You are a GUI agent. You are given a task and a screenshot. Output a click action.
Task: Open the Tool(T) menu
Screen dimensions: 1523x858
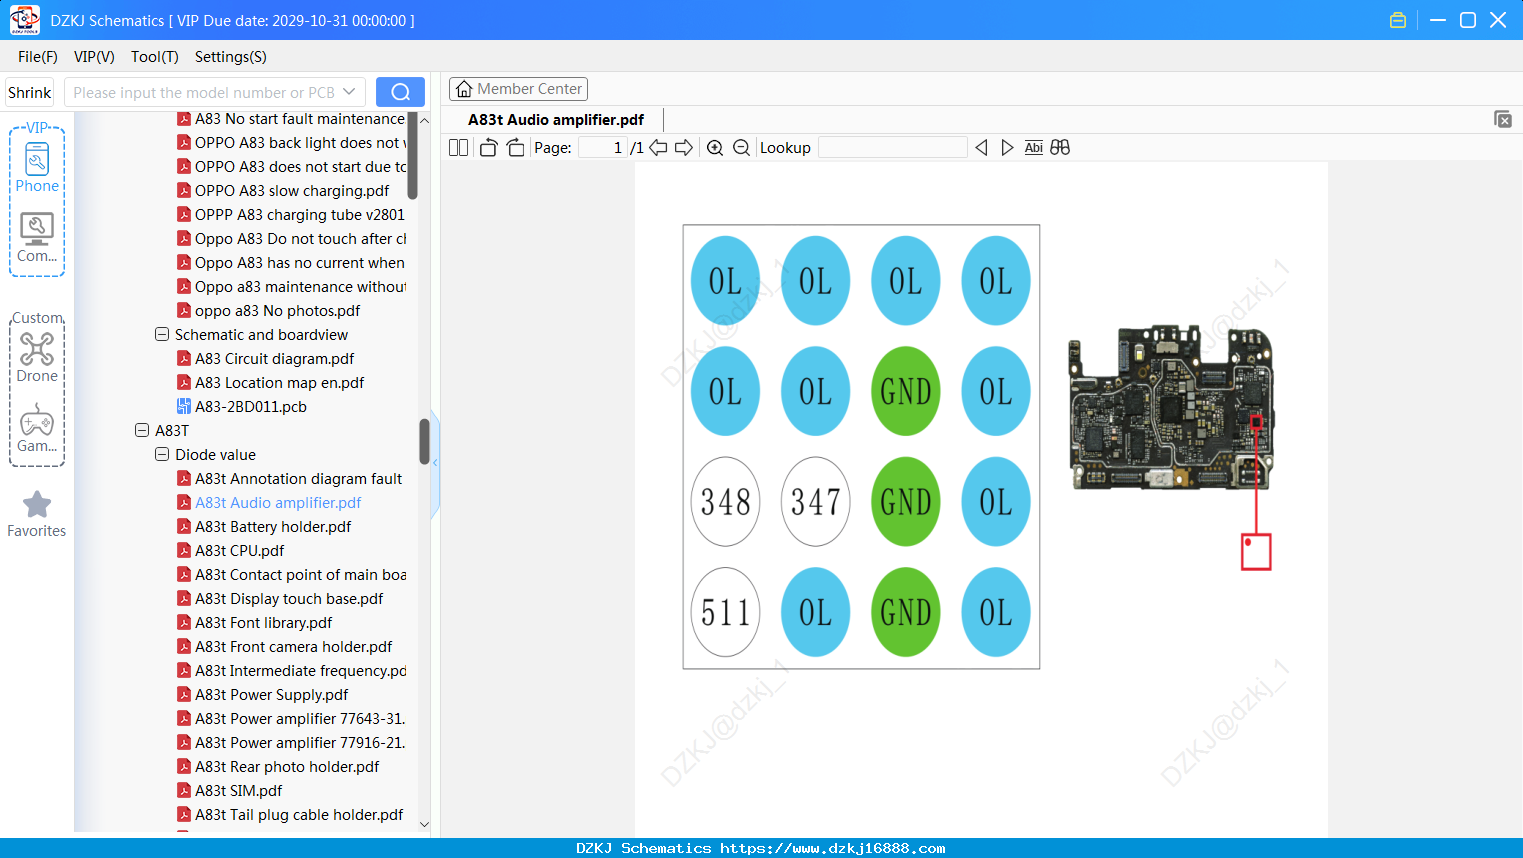pos(155,57)
